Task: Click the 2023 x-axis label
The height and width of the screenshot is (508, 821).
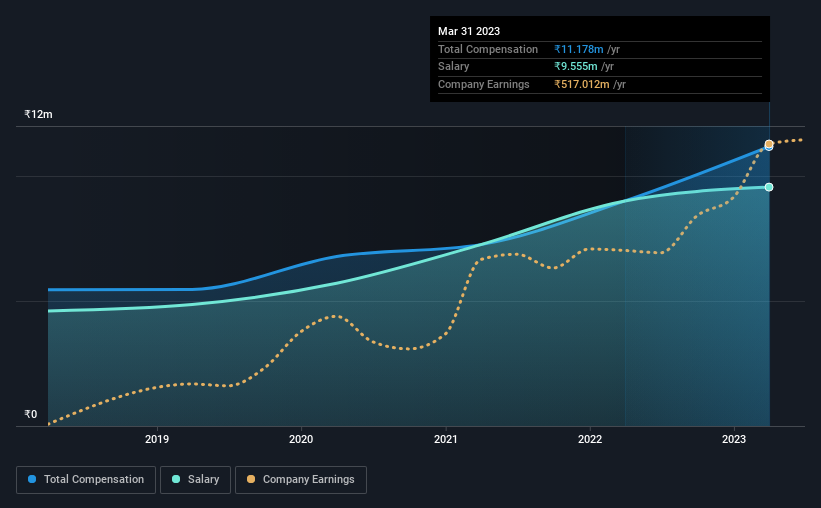Action: [734, 439]
